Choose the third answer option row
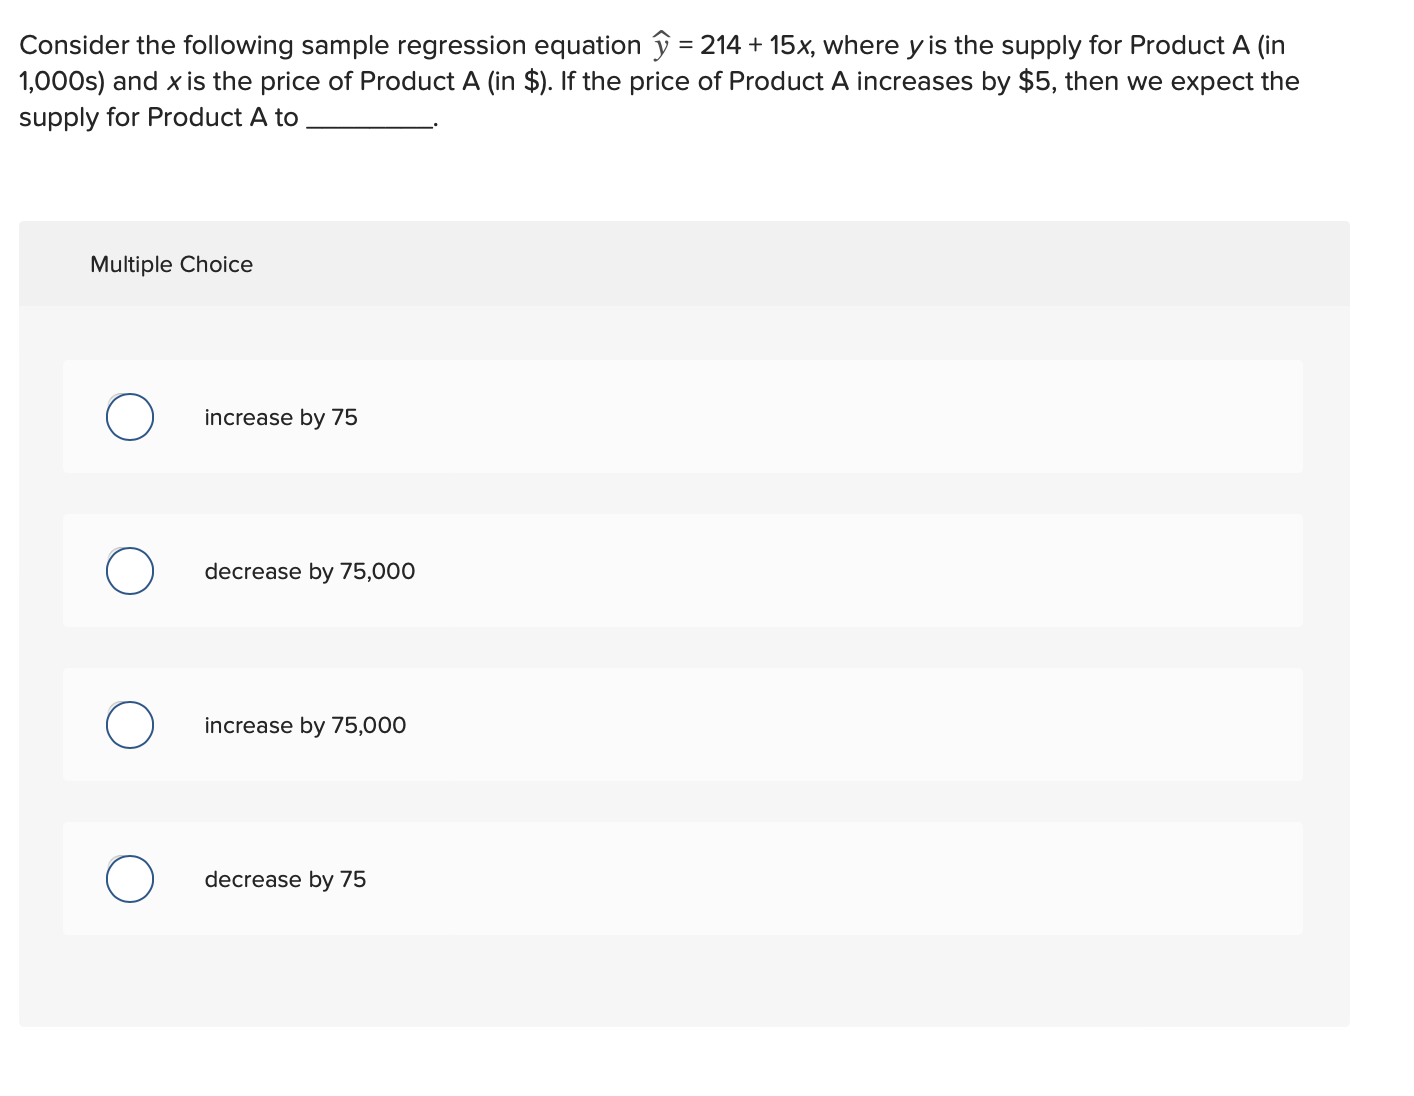Image resolution: width=1414 pixels, height=1096 pixels. click(683, 725)
